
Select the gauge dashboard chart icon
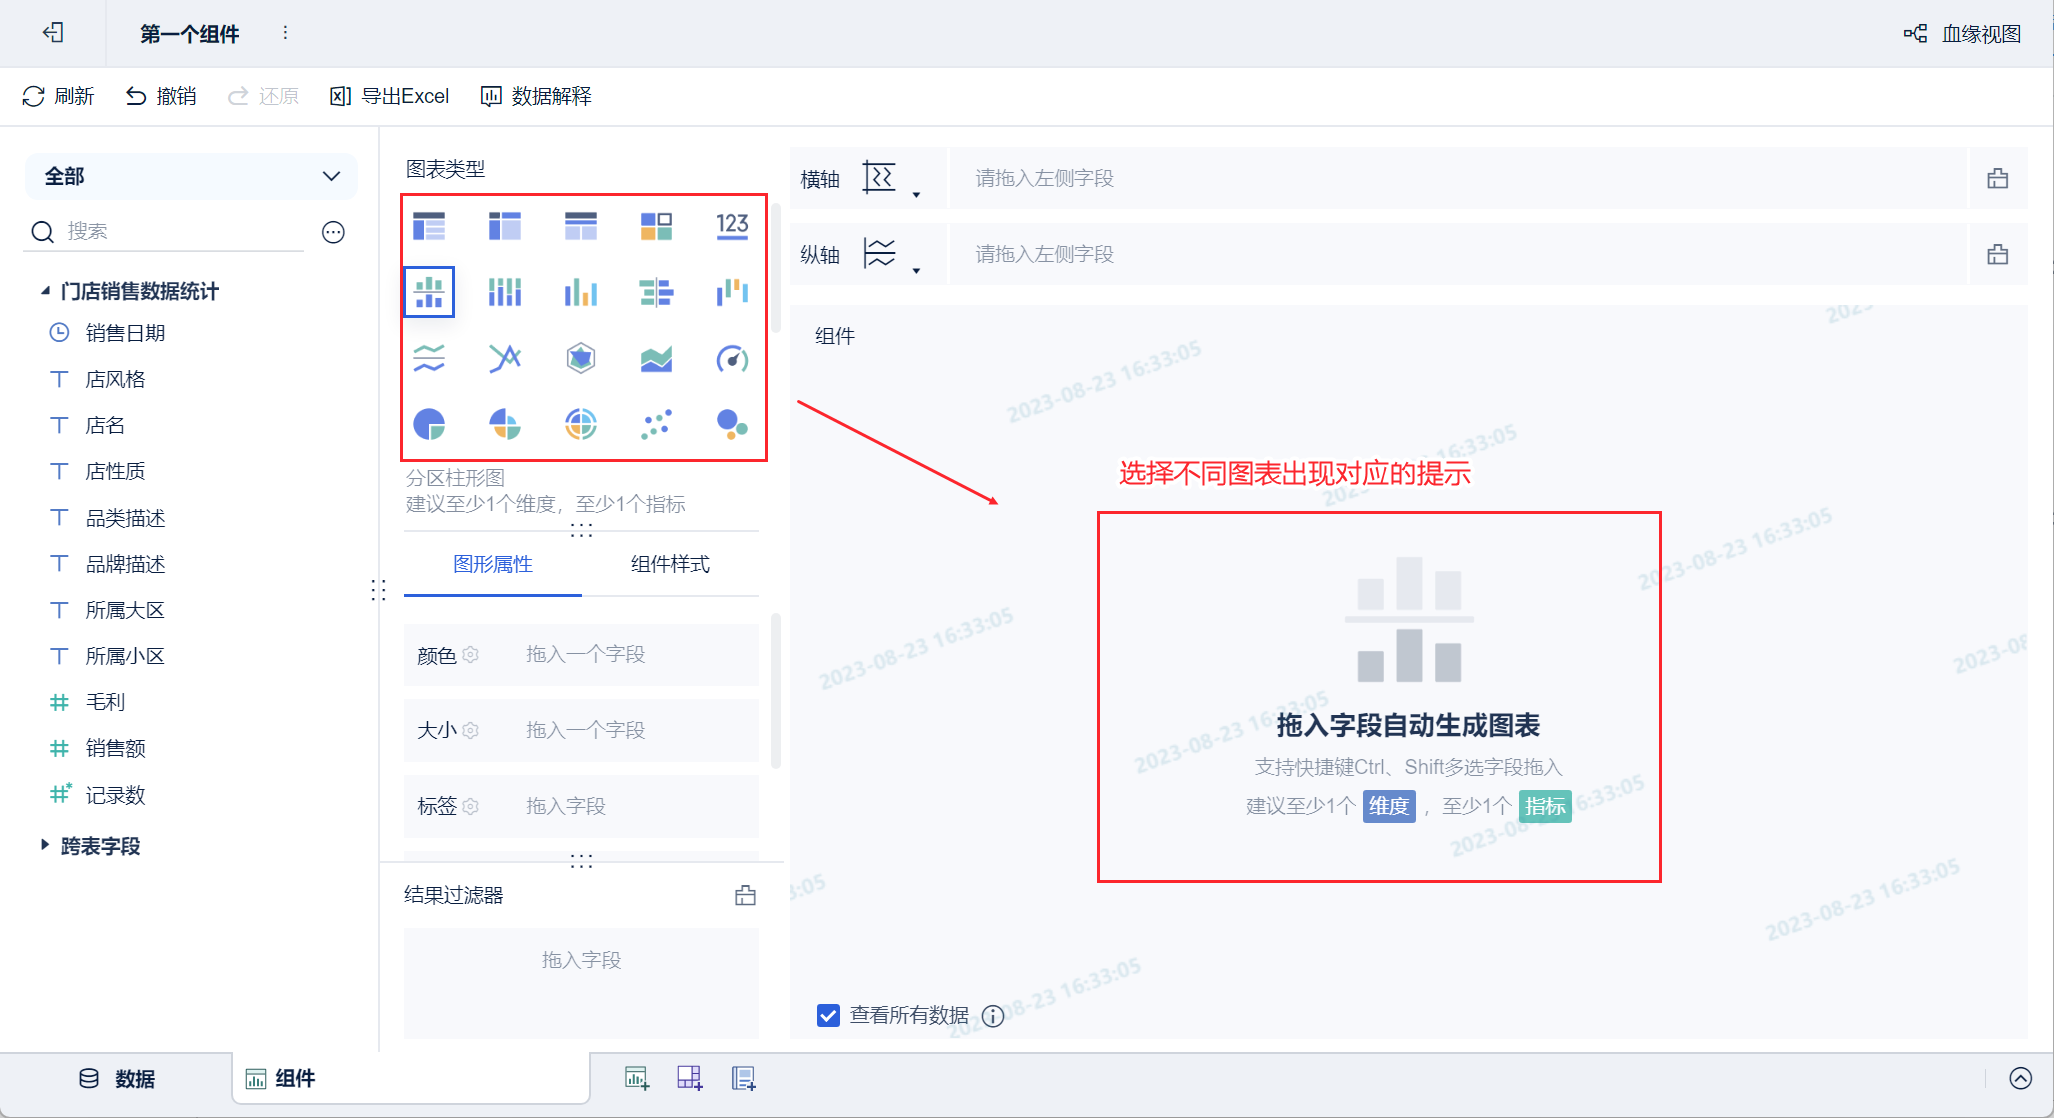point(732,358)
